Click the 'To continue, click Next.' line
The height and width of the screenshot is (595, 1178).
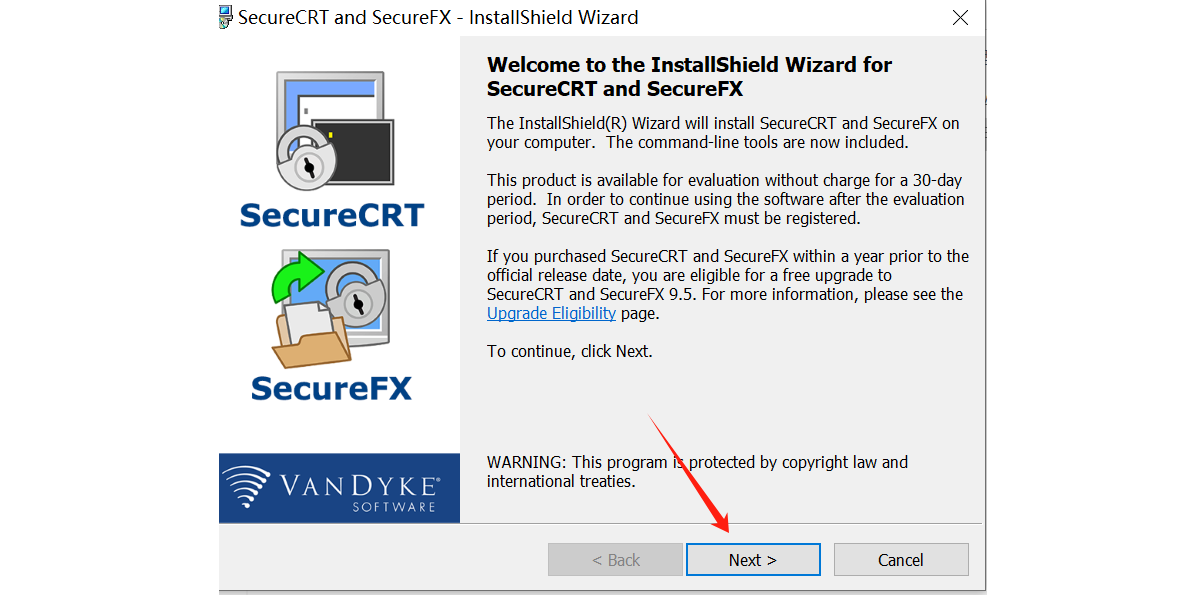pos(569,352)
